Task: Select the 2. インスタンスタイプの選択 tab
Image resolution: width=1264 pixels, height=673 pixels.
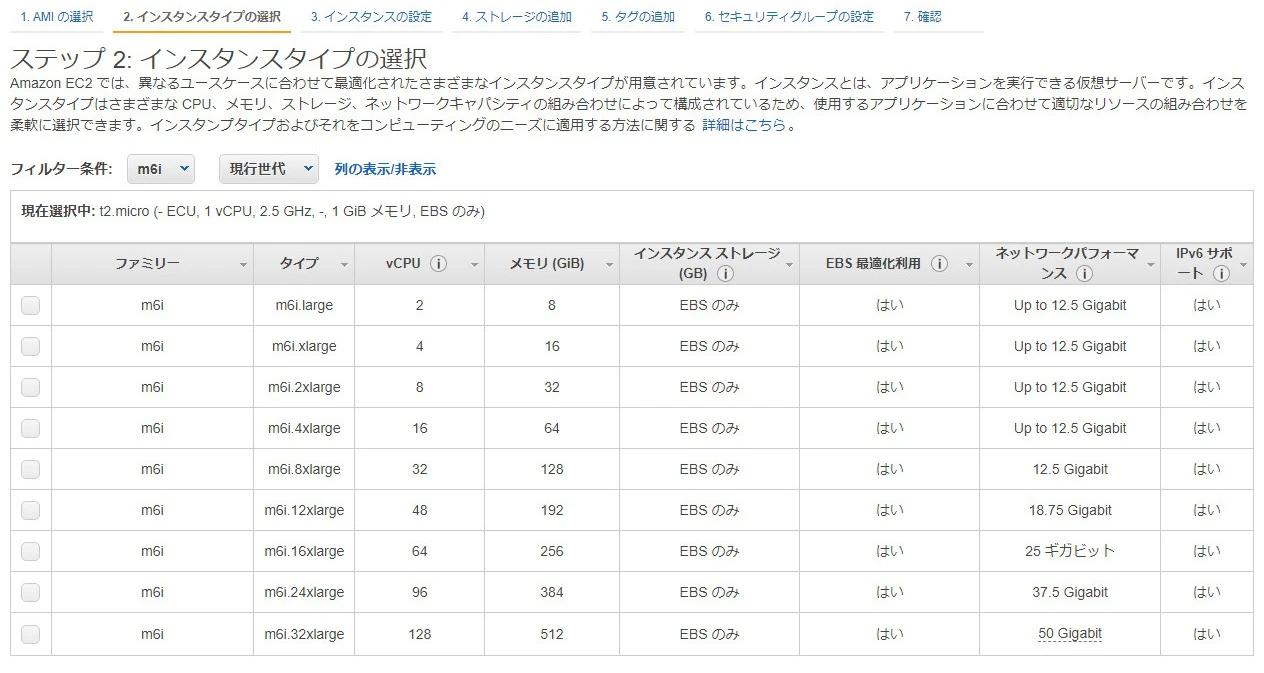Action: click(202, 17)
